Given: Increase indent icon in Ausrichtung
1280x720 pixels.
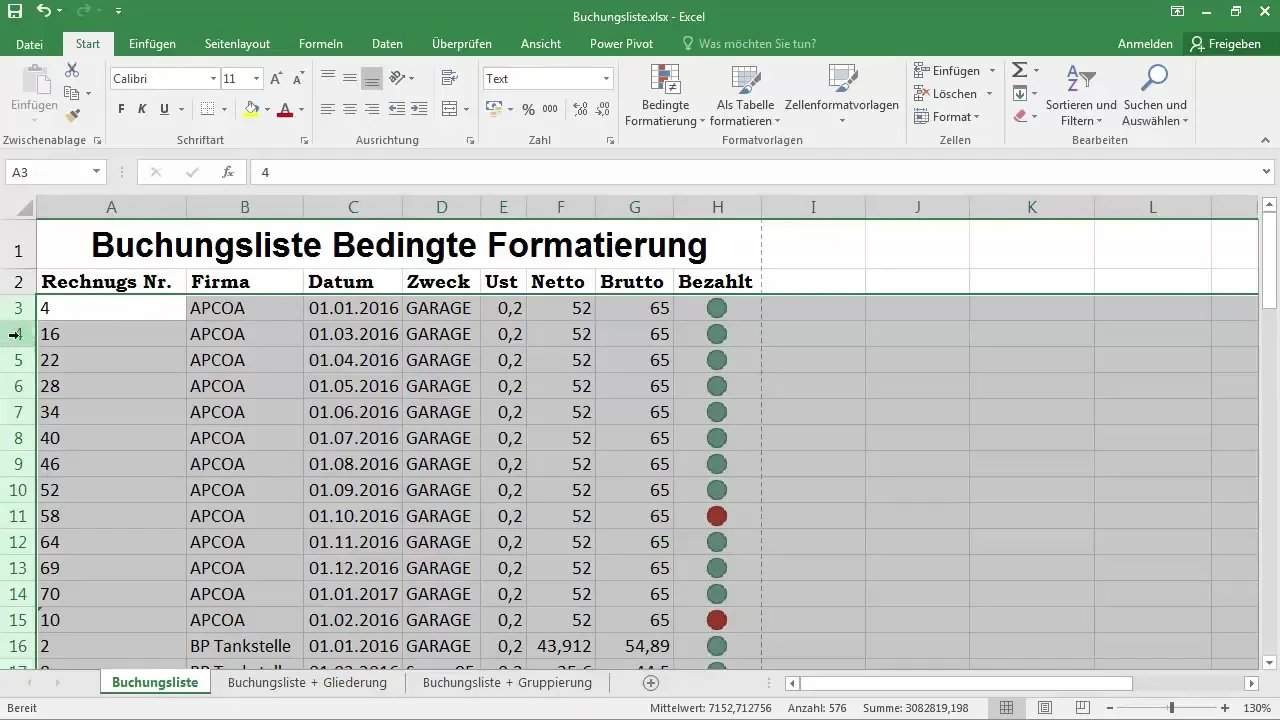Looking at the screenshot, I should 420,109.
